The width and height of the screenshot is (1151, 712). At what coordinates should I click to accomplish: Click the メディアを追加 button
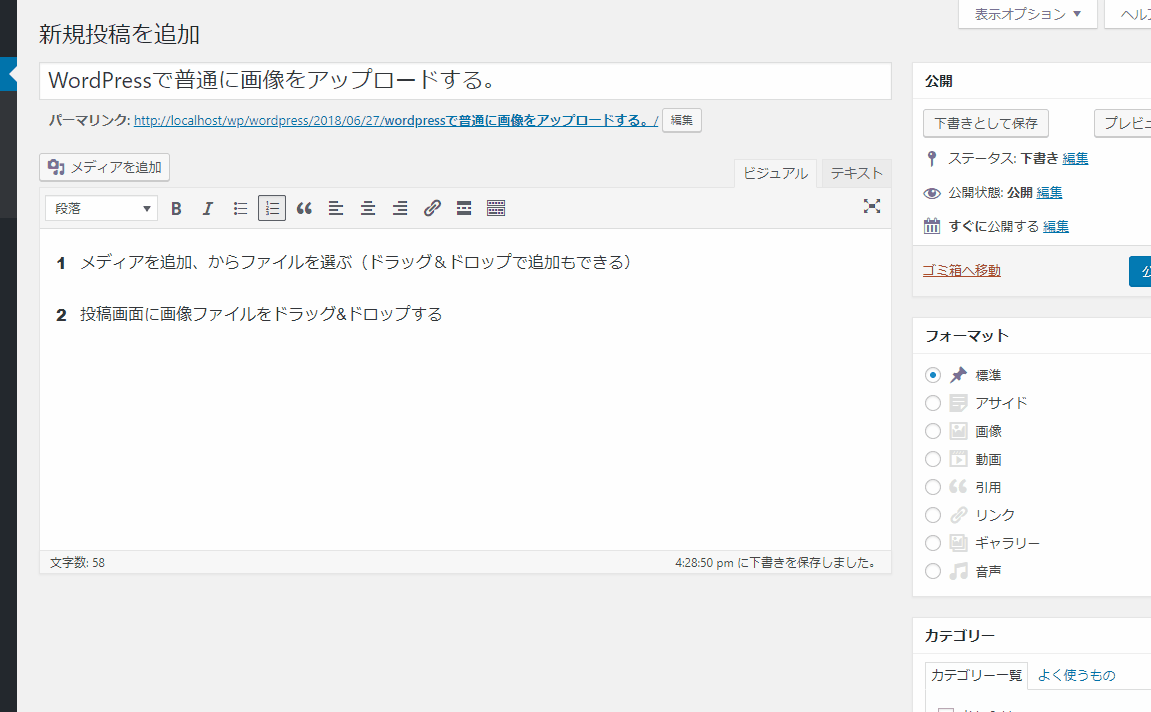coord(104,167)
